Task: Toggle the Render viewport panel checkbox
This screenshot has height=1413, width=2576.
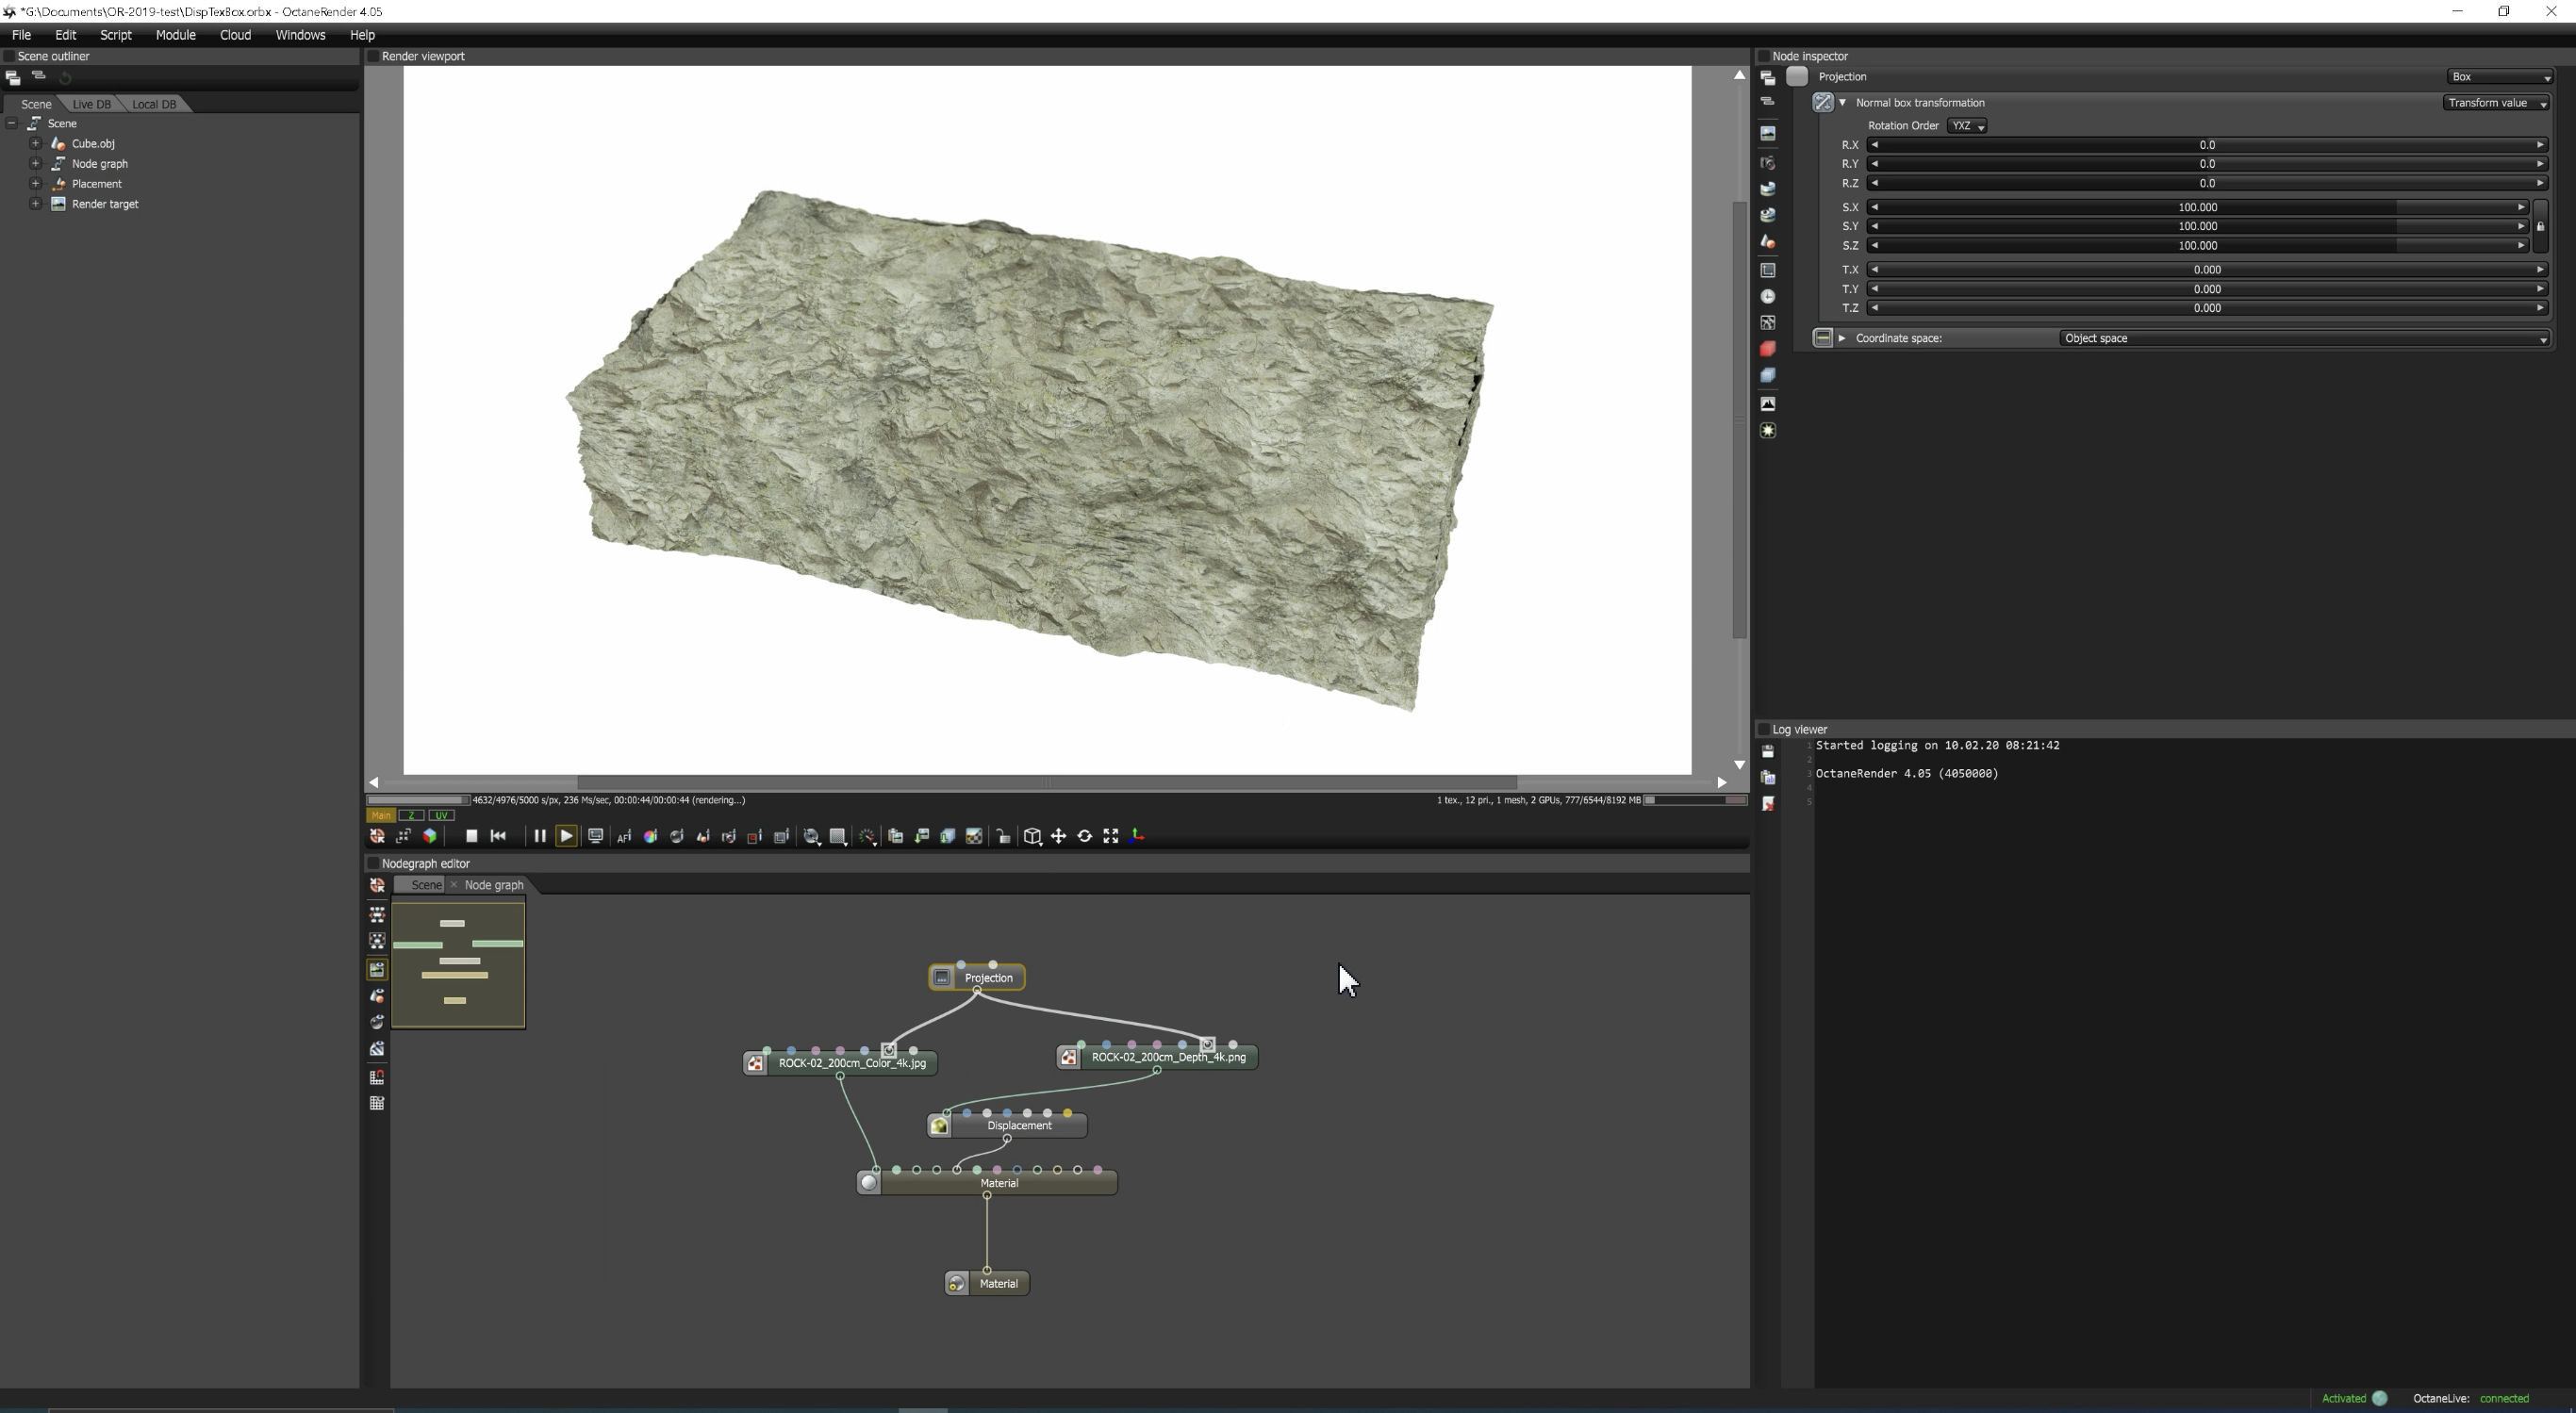Action: (x=373, y=56)
